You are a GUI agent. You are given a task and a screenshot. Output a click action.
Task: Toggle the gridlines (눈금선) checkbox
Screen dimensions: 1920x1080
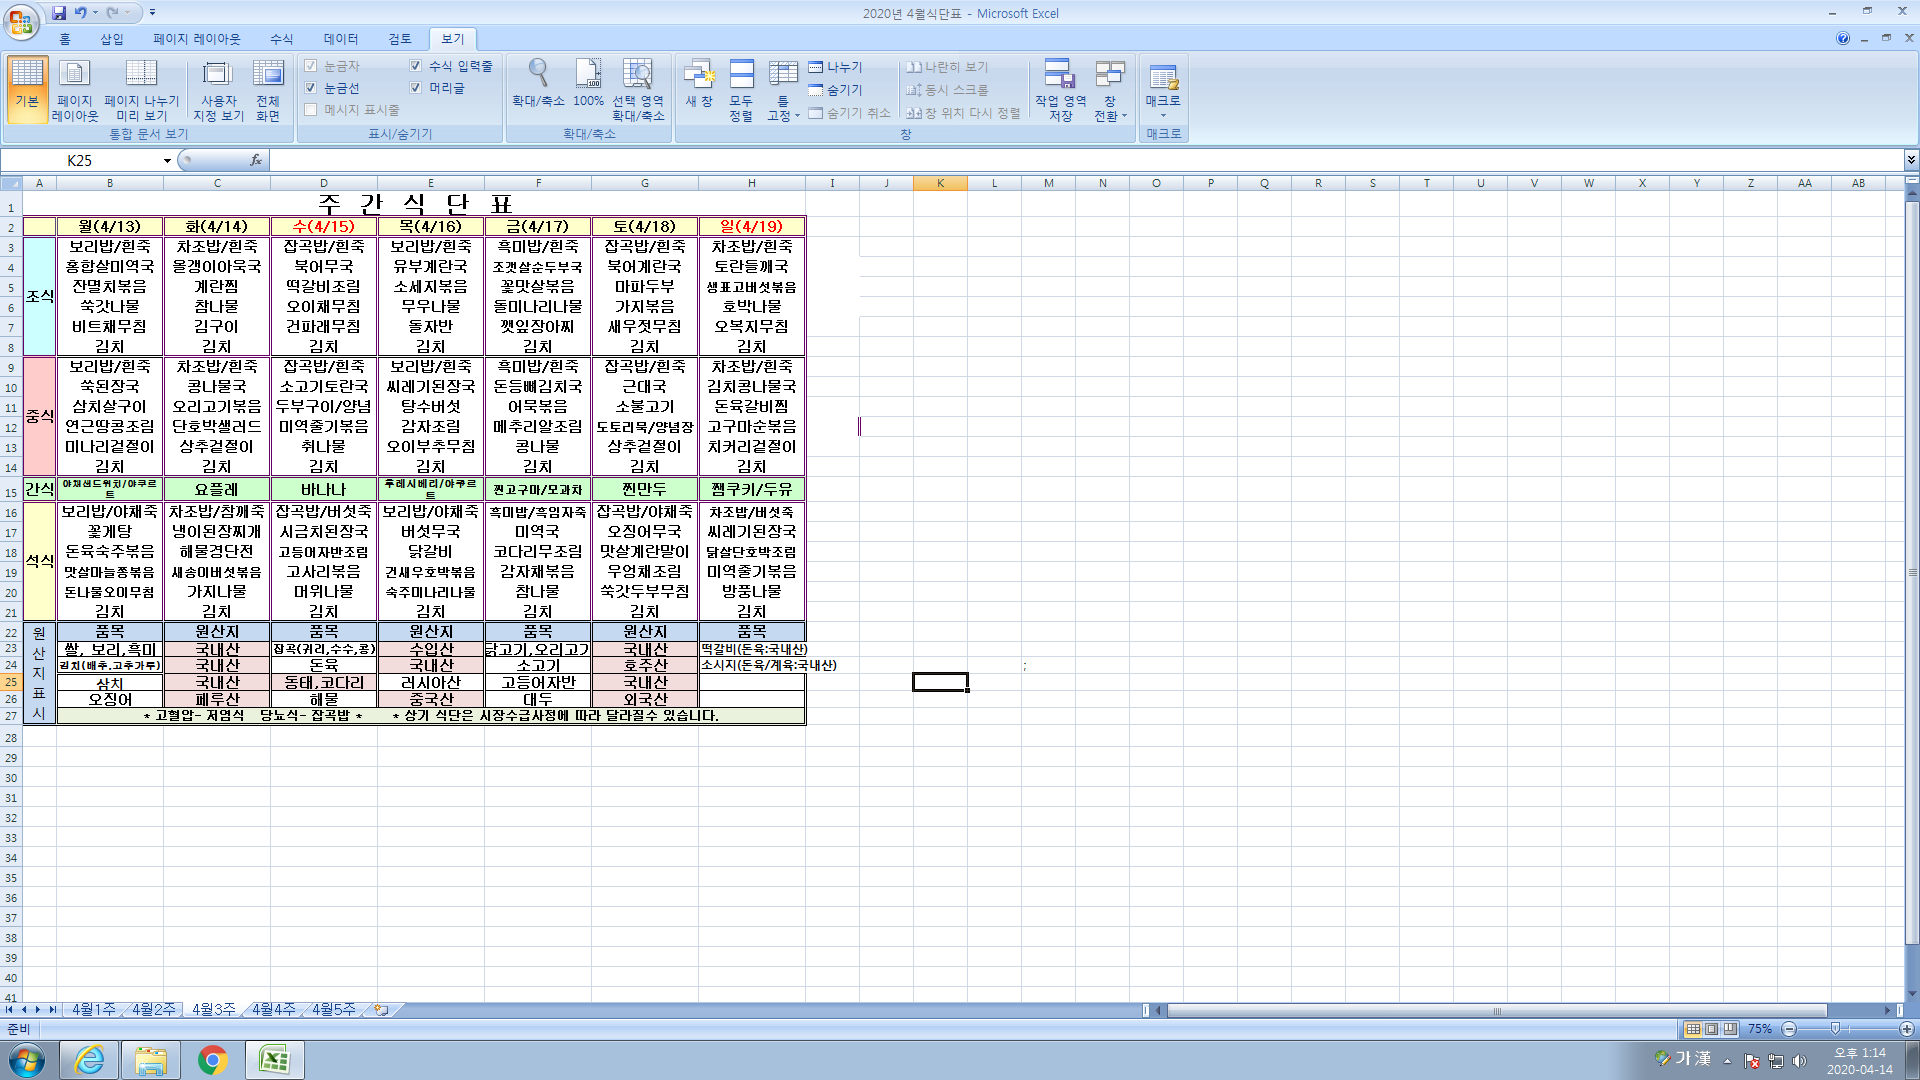[x=311, y=88]
